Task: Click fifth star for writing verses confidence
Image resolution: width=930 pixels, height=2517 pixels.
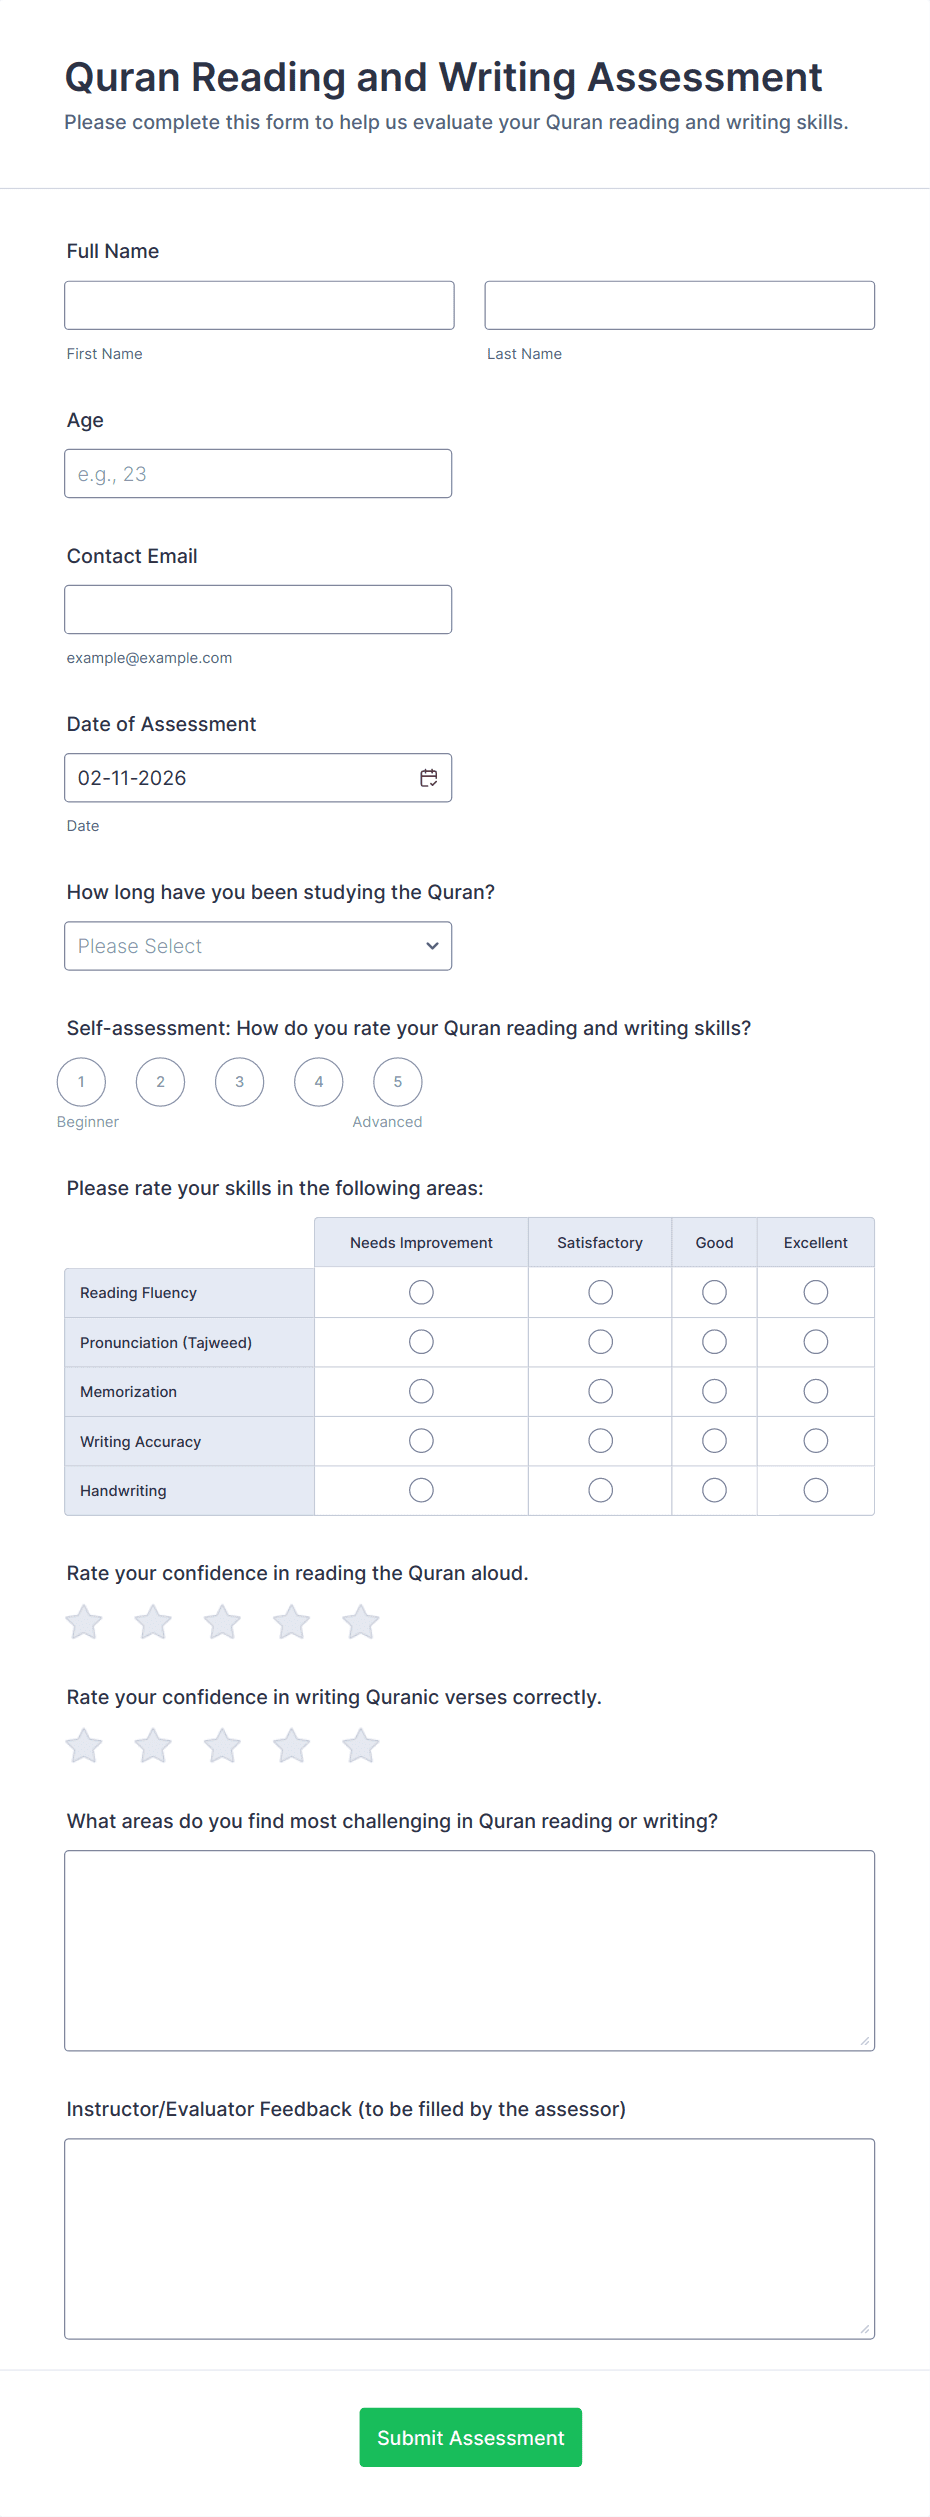Action: (x=361, y=1746)
